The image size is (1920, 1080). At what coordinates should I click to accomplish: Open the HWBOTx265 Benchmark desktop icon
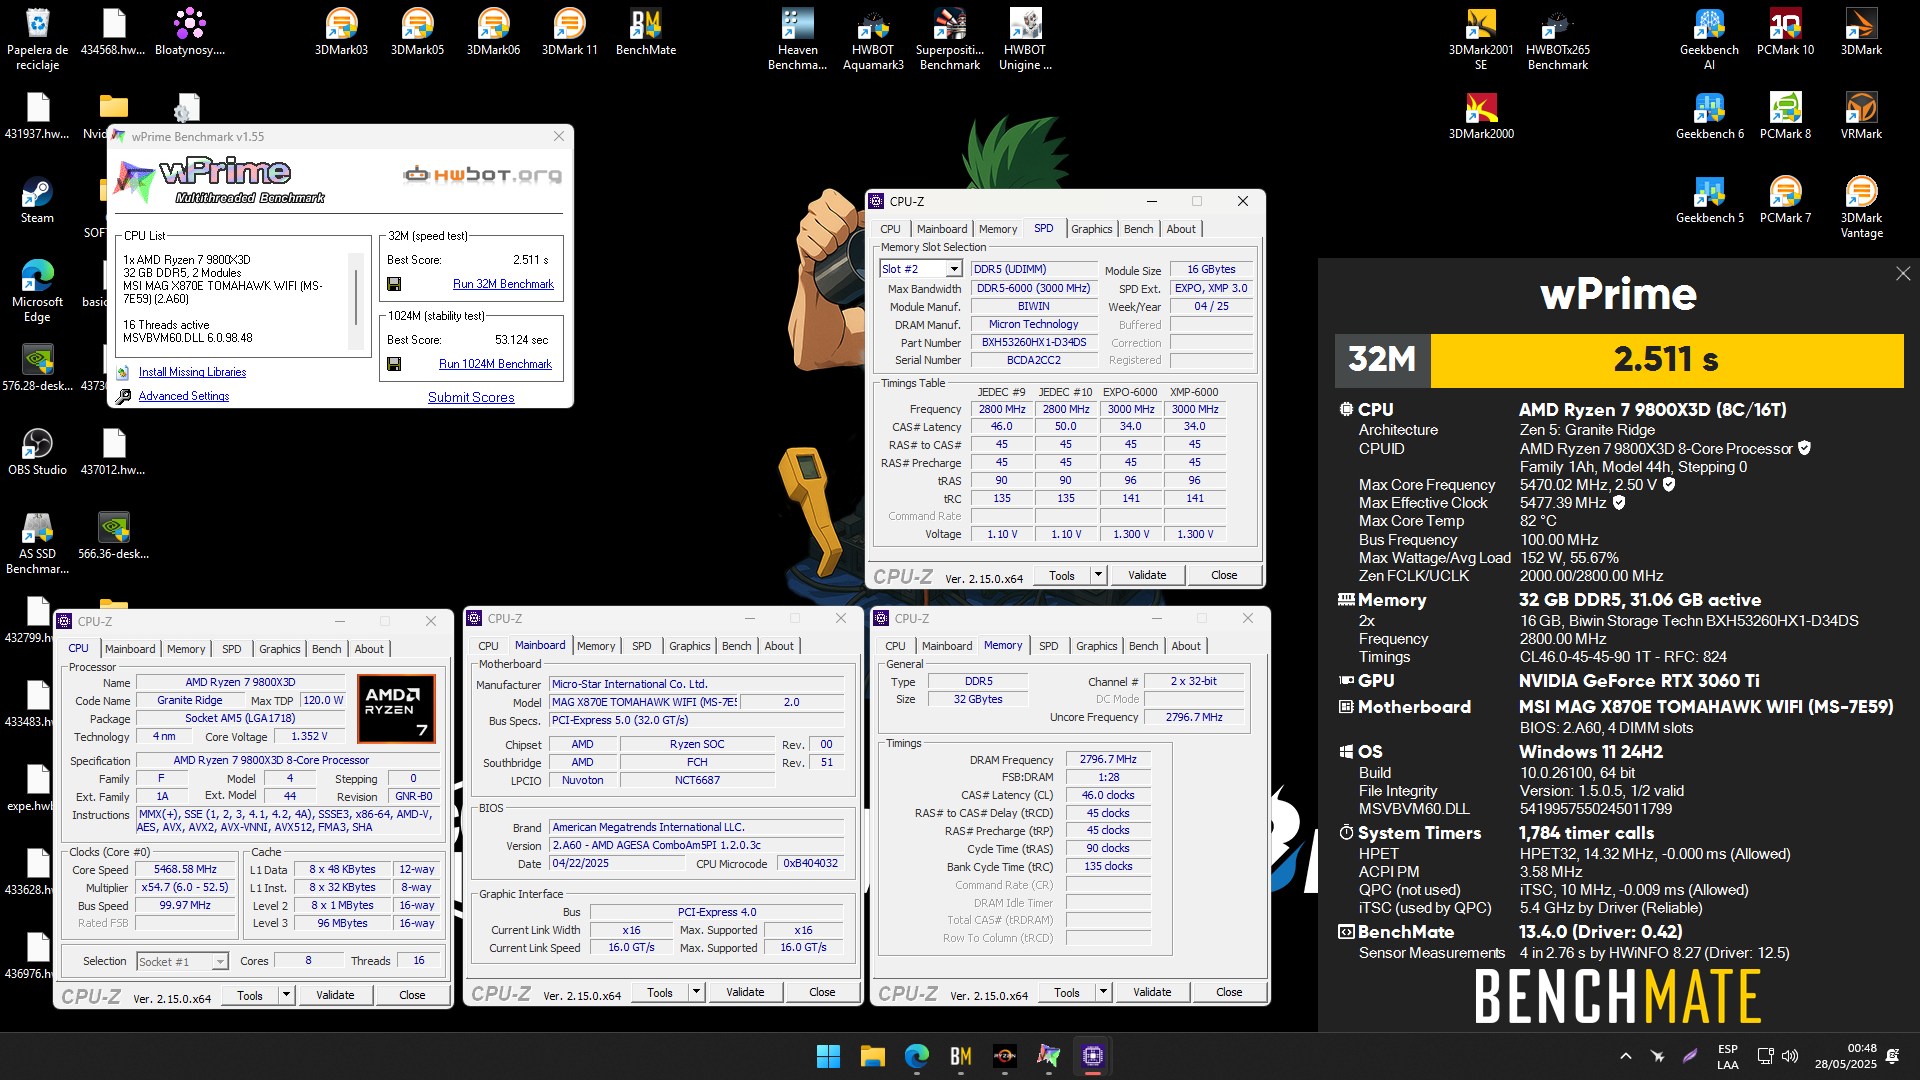1557,39
